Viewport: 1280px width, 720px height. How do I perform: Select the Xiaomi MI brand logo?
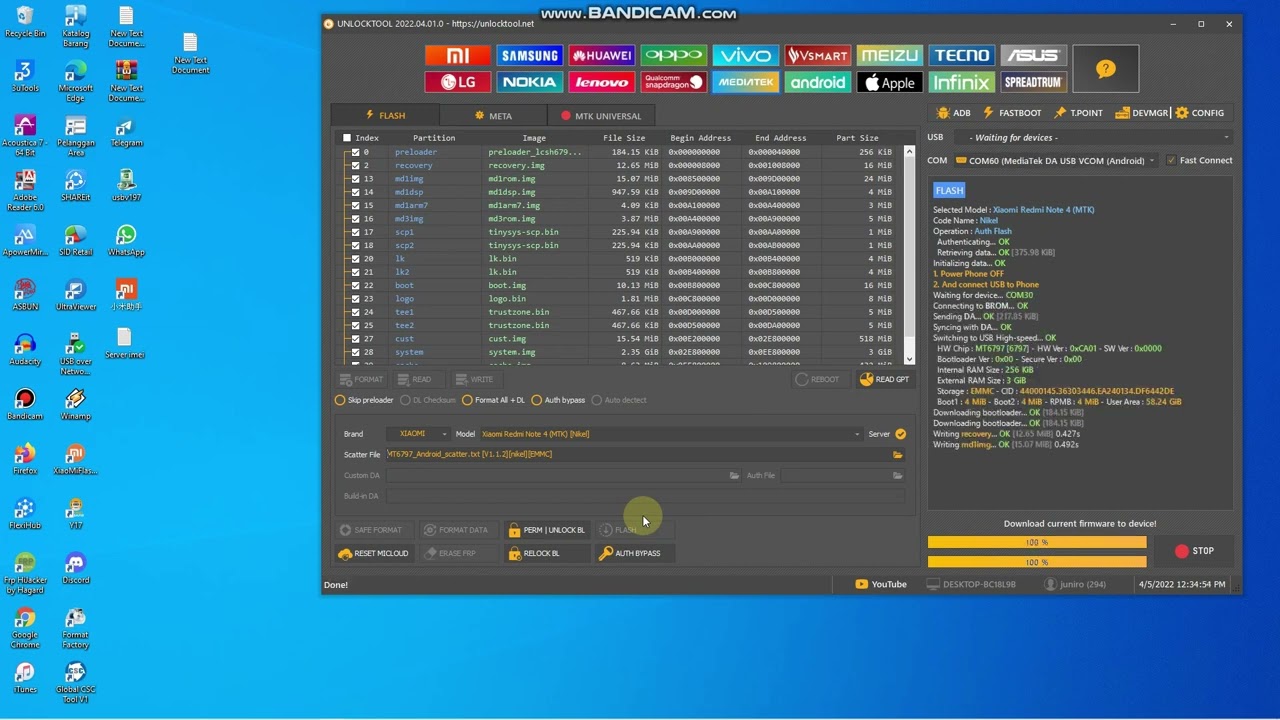pyautogui.click(x=457, y=56)
